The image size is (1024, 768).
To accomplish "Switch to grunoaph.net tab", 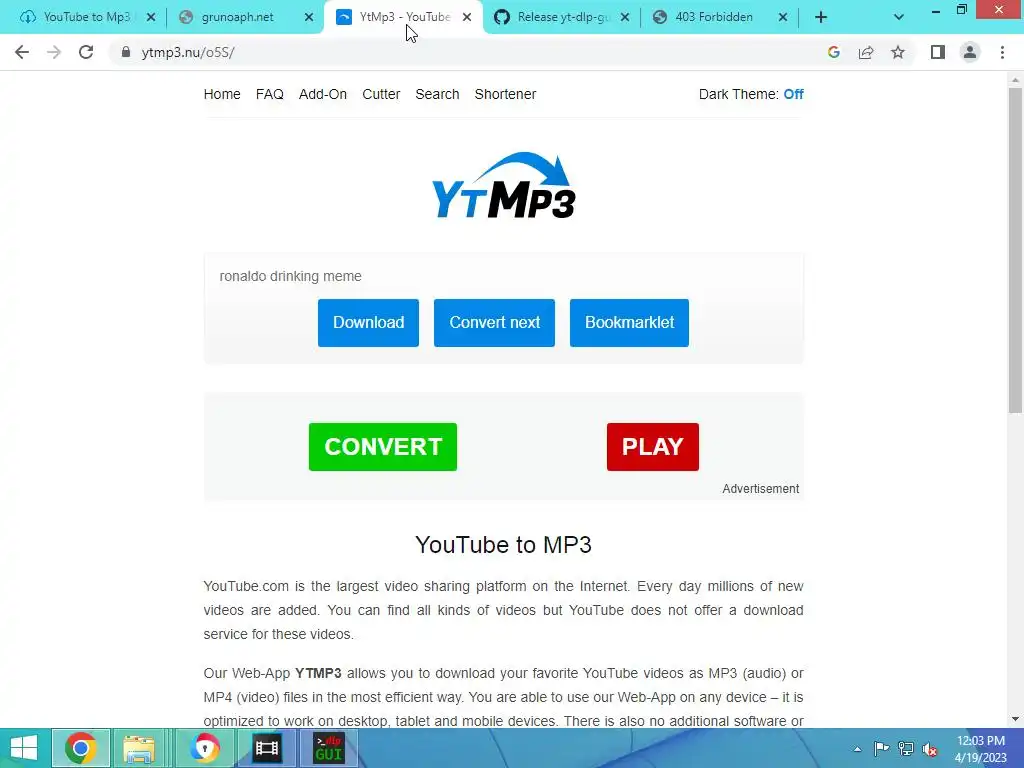I will point(237,18).
